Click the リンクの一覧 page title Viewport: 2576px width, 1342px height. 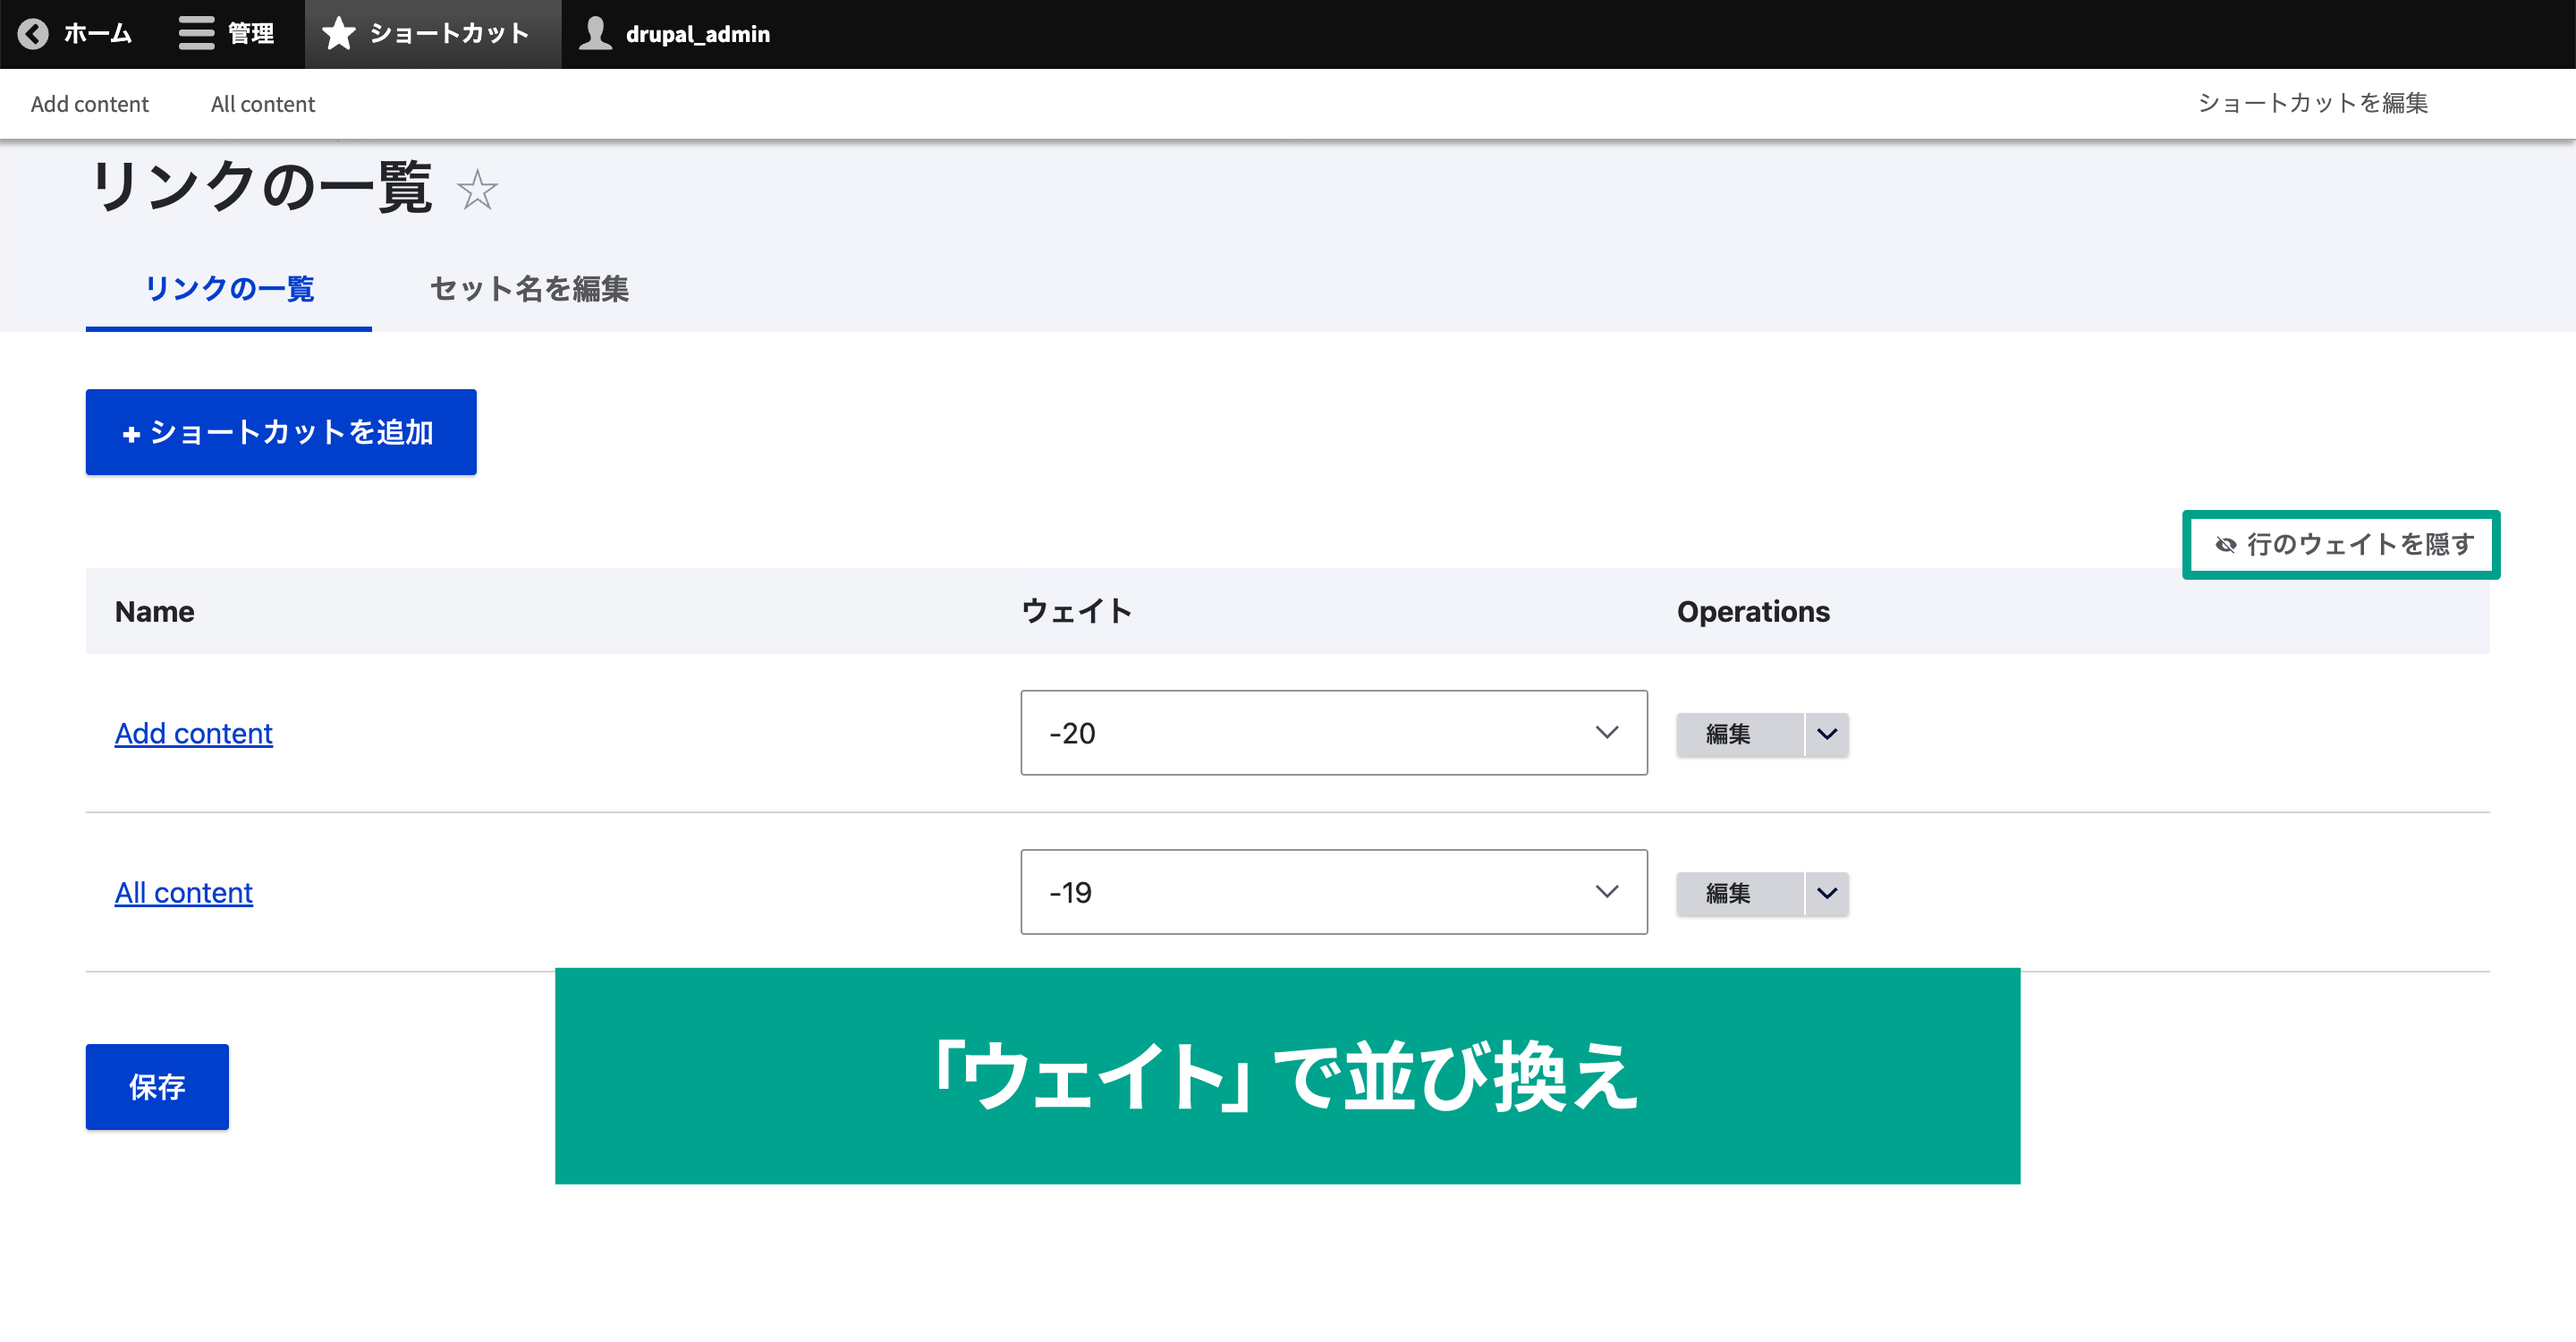click(262, 187)
